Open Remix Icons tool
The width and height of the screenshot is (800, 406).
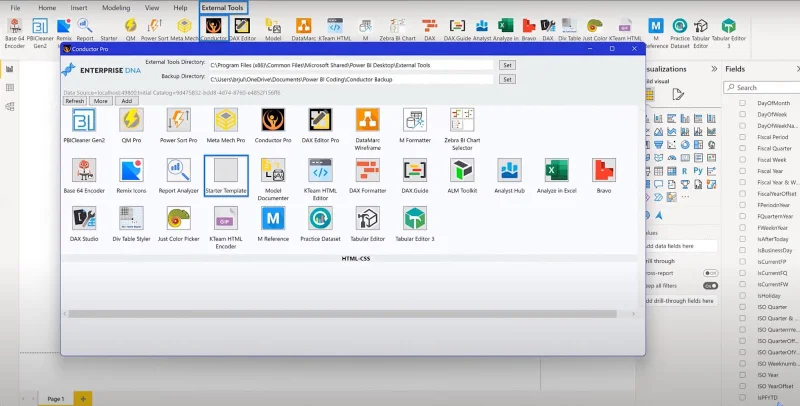coord(131,170)
